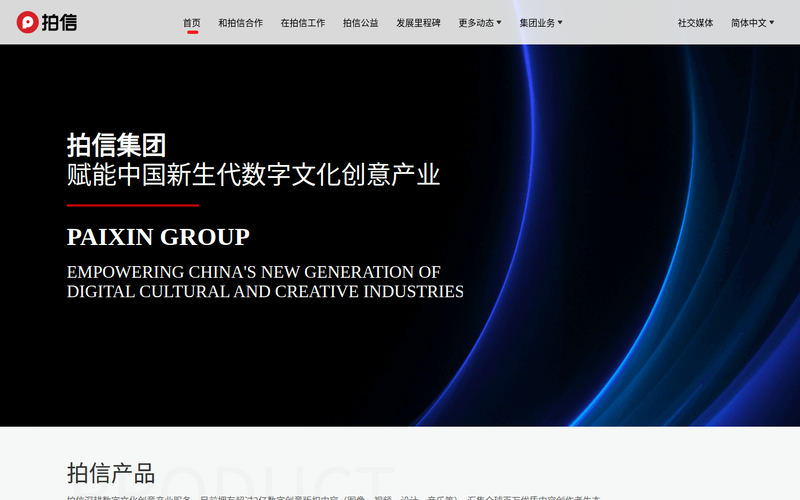Viewport: 800px width, 500px height.
Task: Open the 在拍信工作 page
Action: (303, 23)
